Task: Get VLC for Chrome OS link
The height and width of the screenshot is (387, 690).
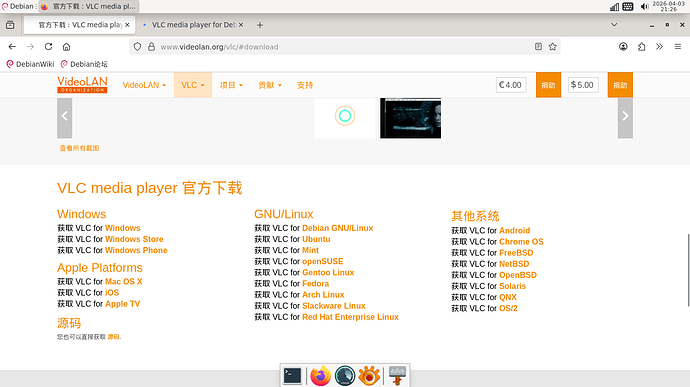Action: [521, 242]
